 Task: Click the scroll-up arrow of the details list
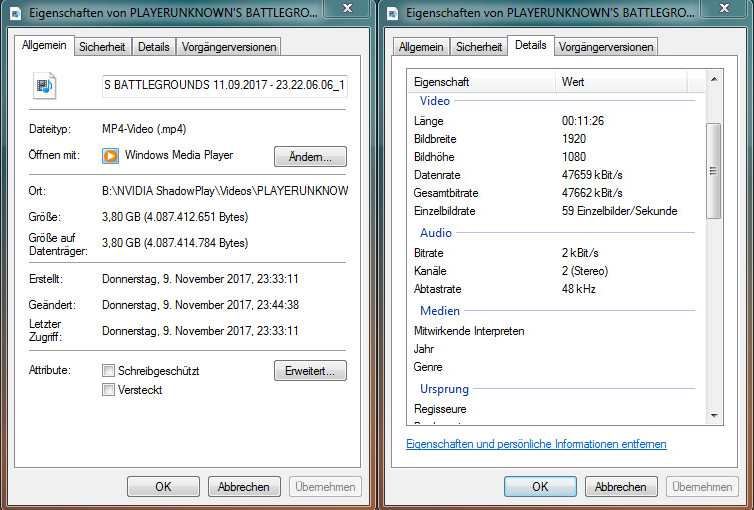click(x=714, y=79)
